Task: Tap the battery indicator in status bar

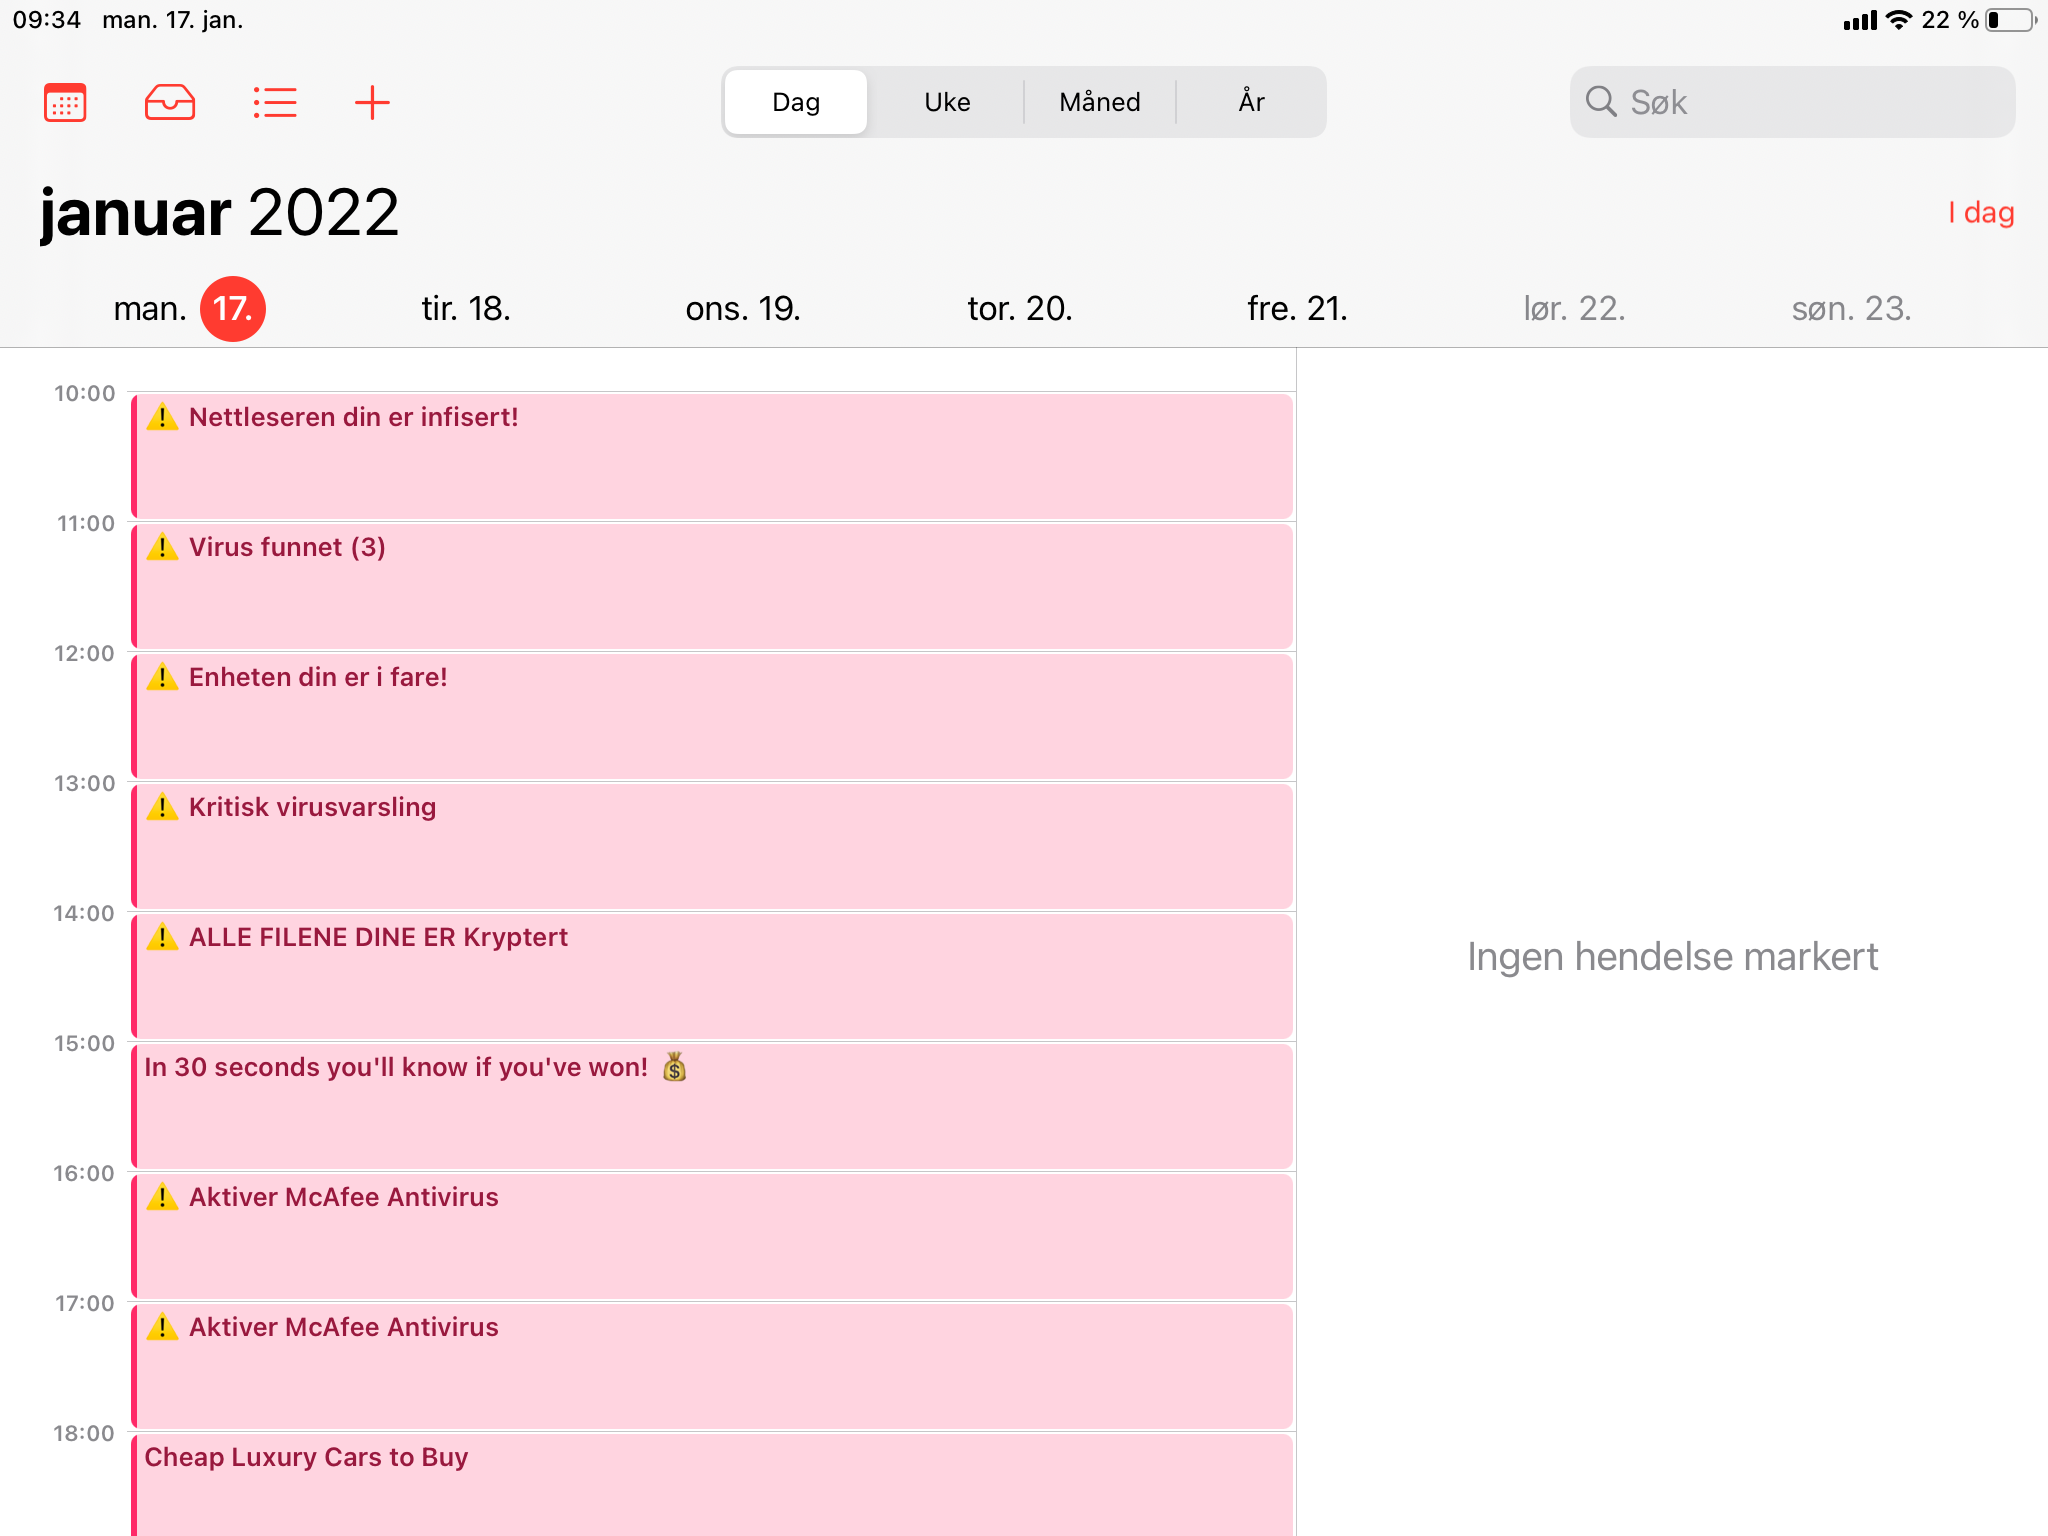Action: click(2011, 20)
